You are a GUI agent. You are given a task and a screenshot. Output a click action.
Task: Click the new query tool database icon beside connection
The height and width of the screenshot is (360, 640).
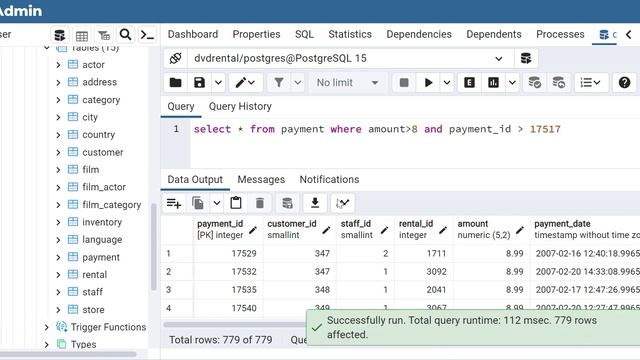coord(526,58)
